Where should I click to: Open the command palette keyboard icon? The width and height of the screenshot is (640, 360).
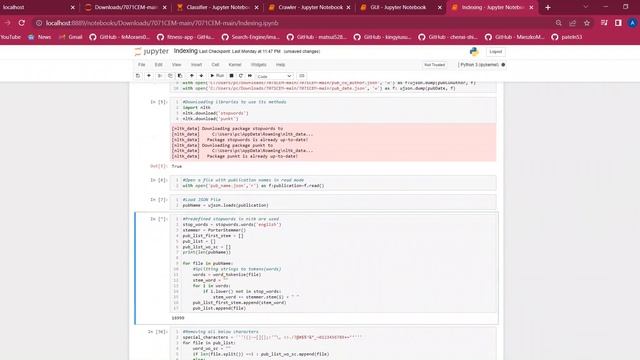click(x=302, y=76)
